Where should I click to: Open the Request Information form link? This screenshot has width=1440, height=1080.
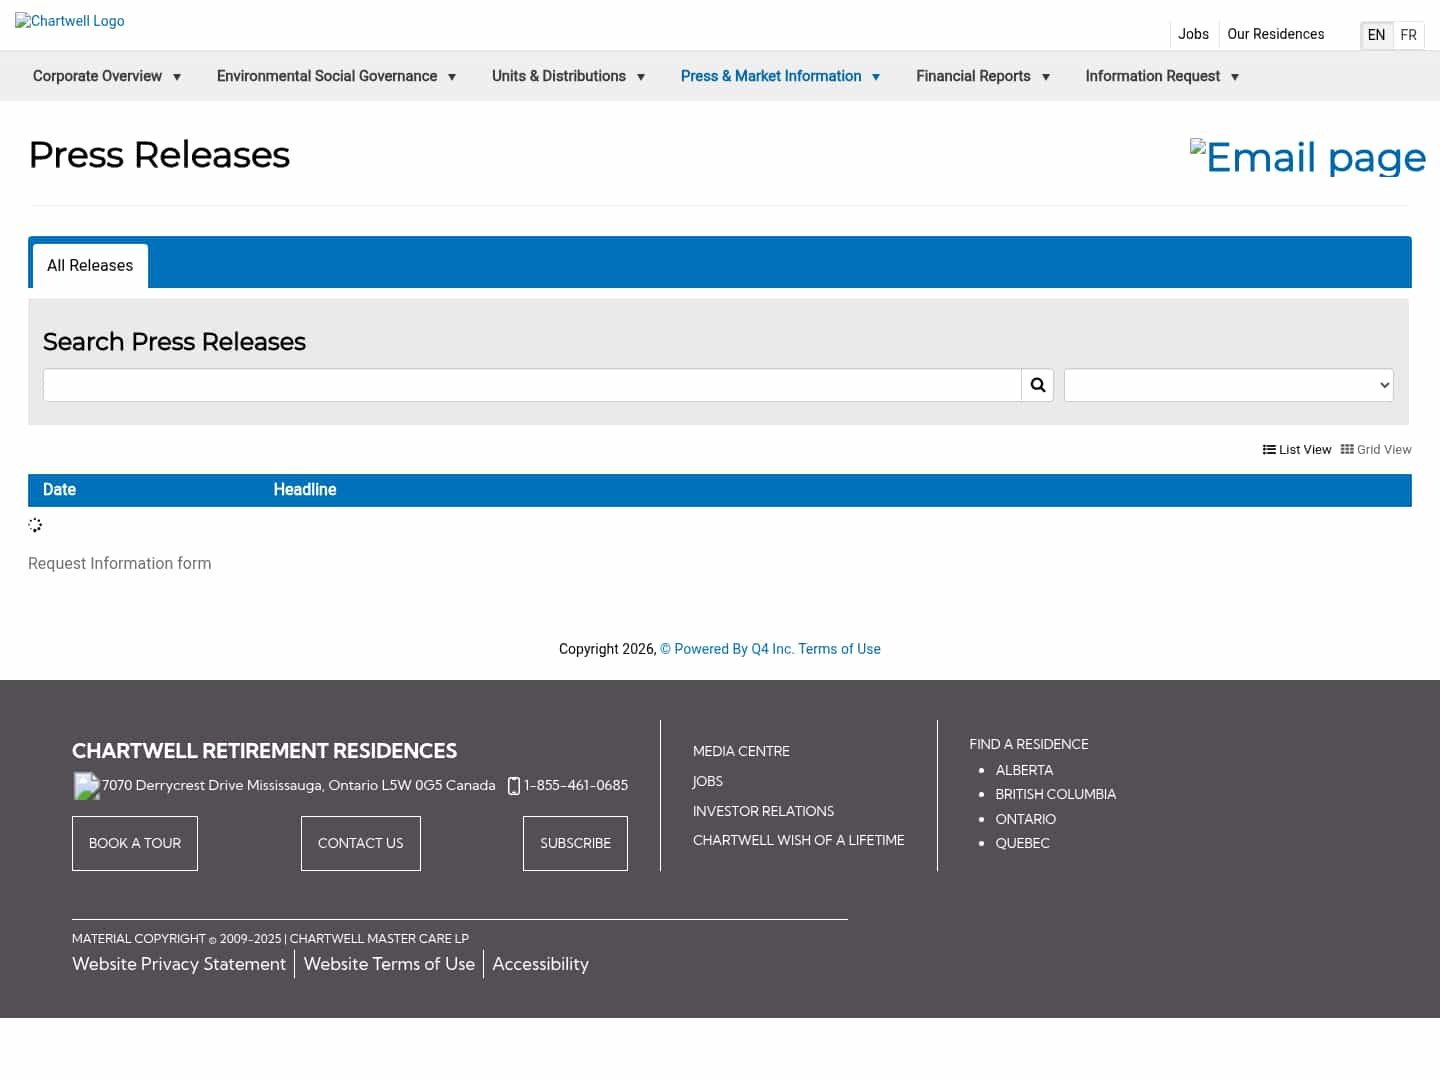pyautogui.click(x=119, y=563)
